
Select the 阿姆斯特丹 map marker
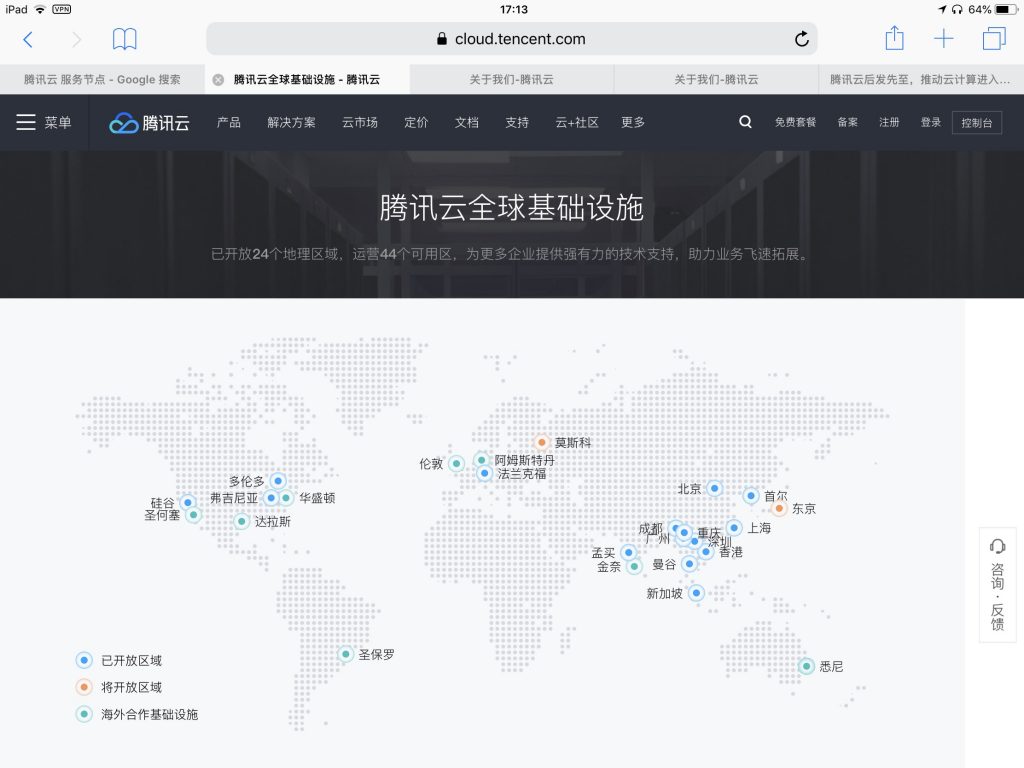tap(481, 460)
